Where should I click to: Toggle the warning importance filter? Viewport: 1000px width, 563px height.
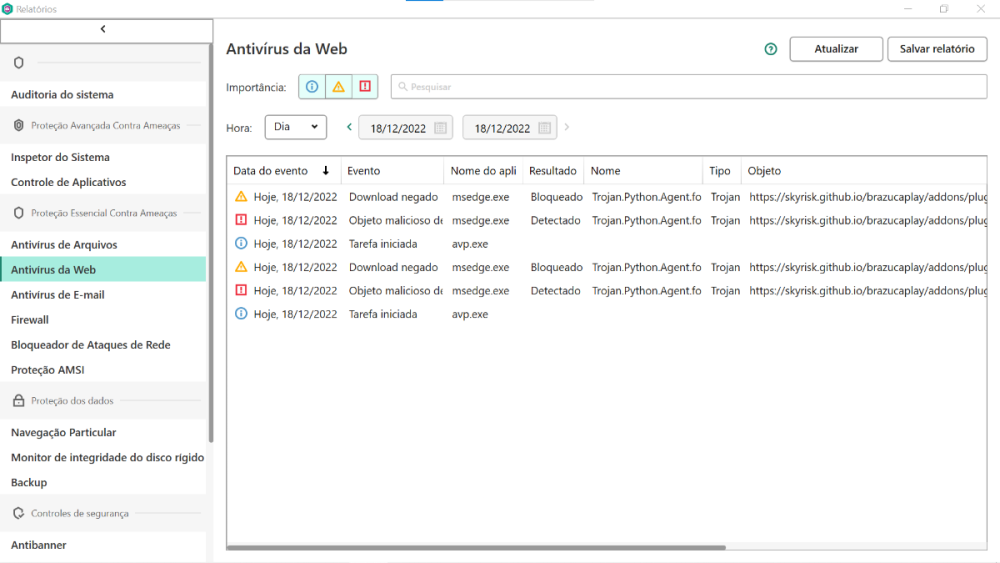pos(339,87)
